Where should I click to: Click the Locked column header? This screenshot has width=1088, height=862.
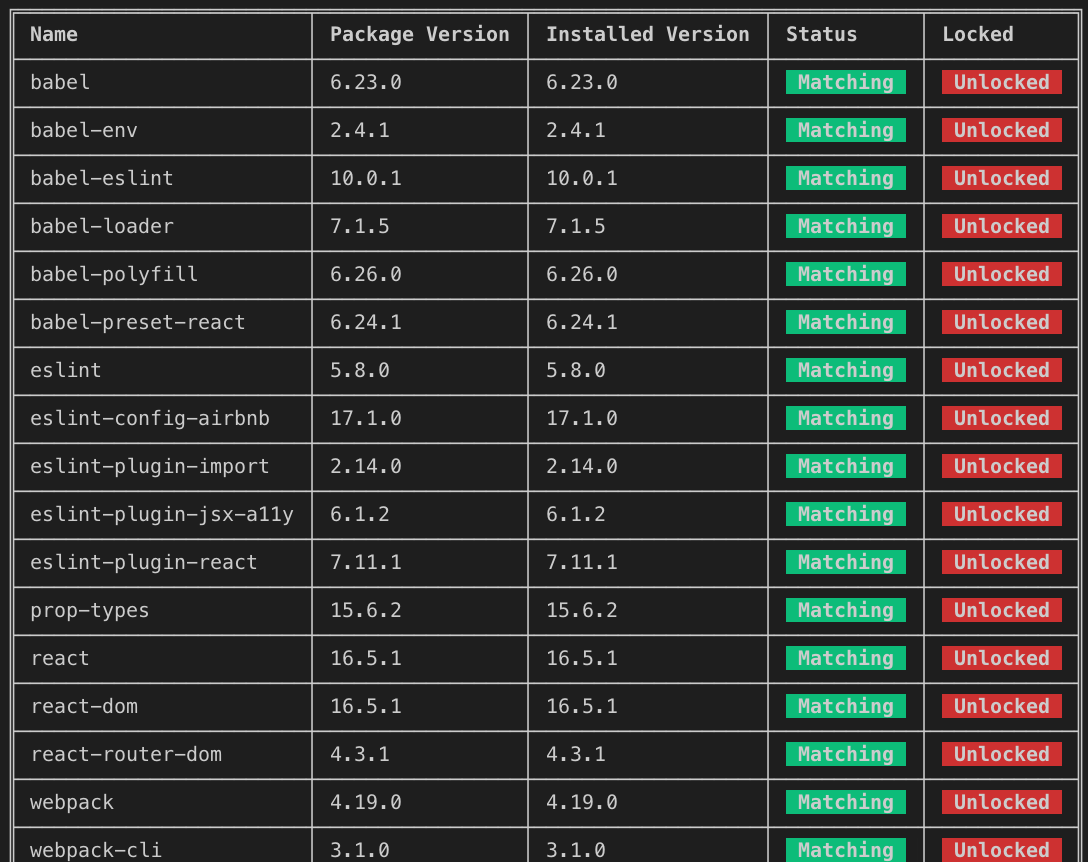coord(978,34)
